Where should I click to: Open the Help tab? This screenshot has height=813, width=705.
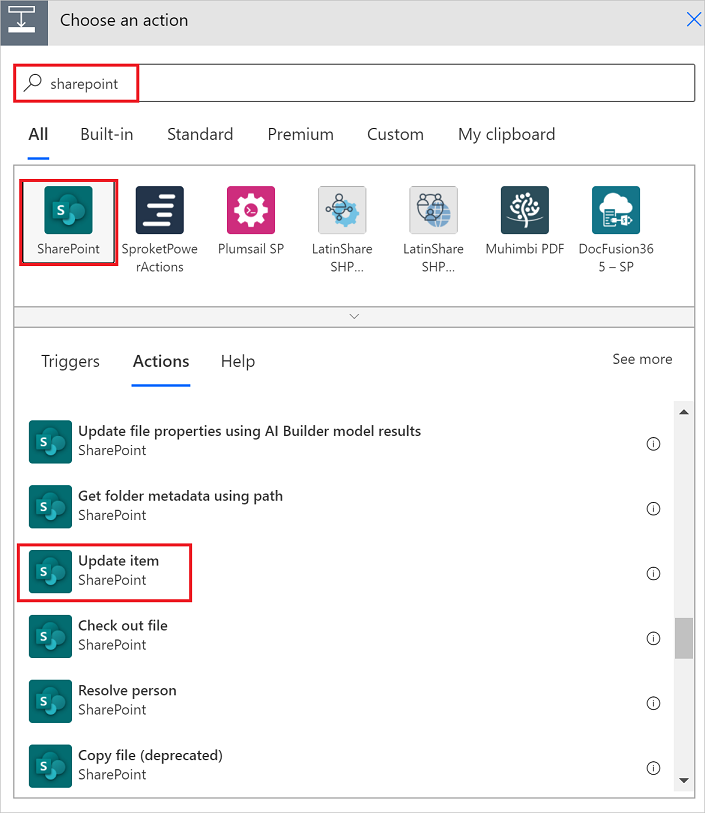click(x=238, y=361)
